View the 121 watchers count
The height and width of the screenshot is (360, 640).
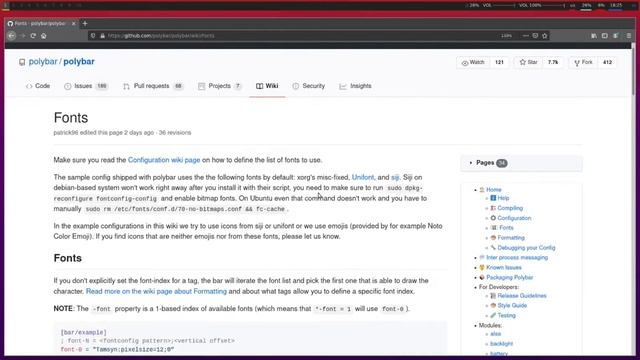click(499, 62)
